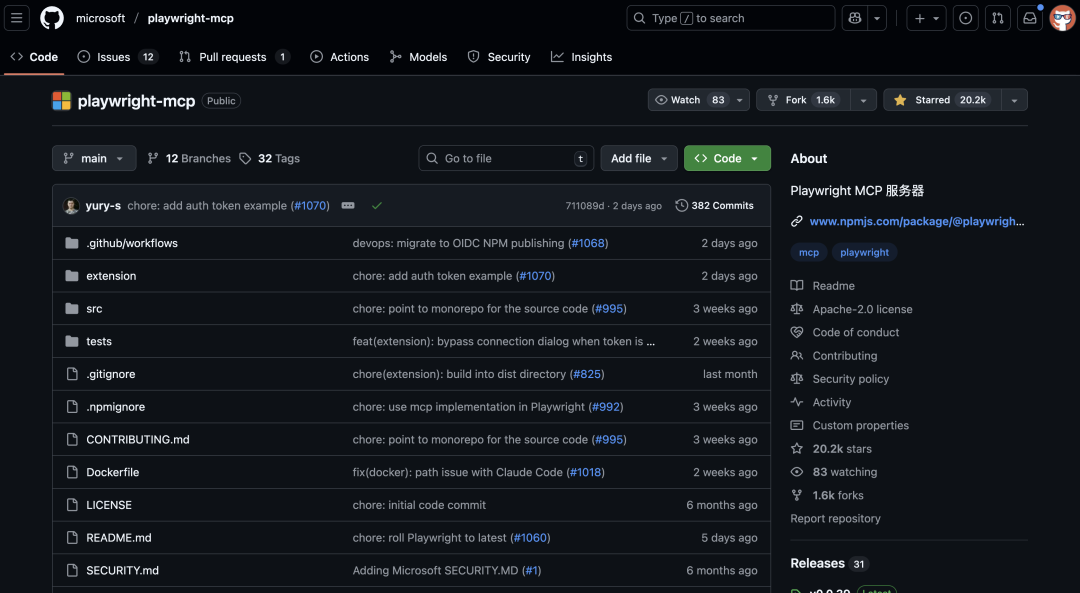Click the Go to file search field
The image size is (1080, 593).
[x=506, y=158]
